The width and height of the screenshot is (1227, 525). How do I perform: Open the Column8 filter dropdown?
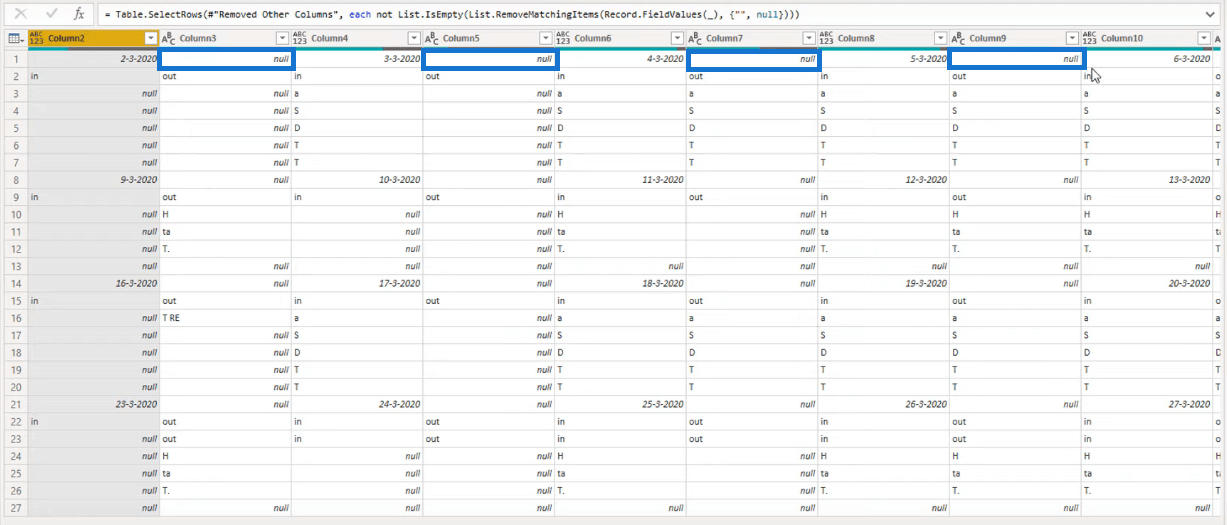coord(940,38)
